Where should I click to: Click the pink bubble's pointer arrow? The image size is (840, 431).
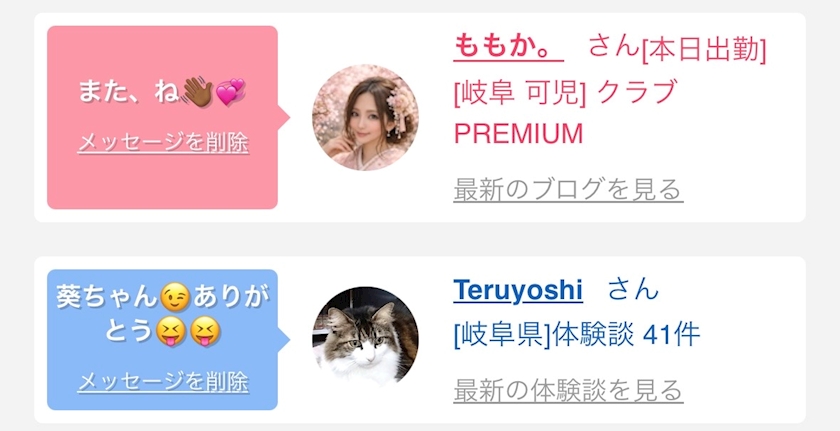pos(284,117)
